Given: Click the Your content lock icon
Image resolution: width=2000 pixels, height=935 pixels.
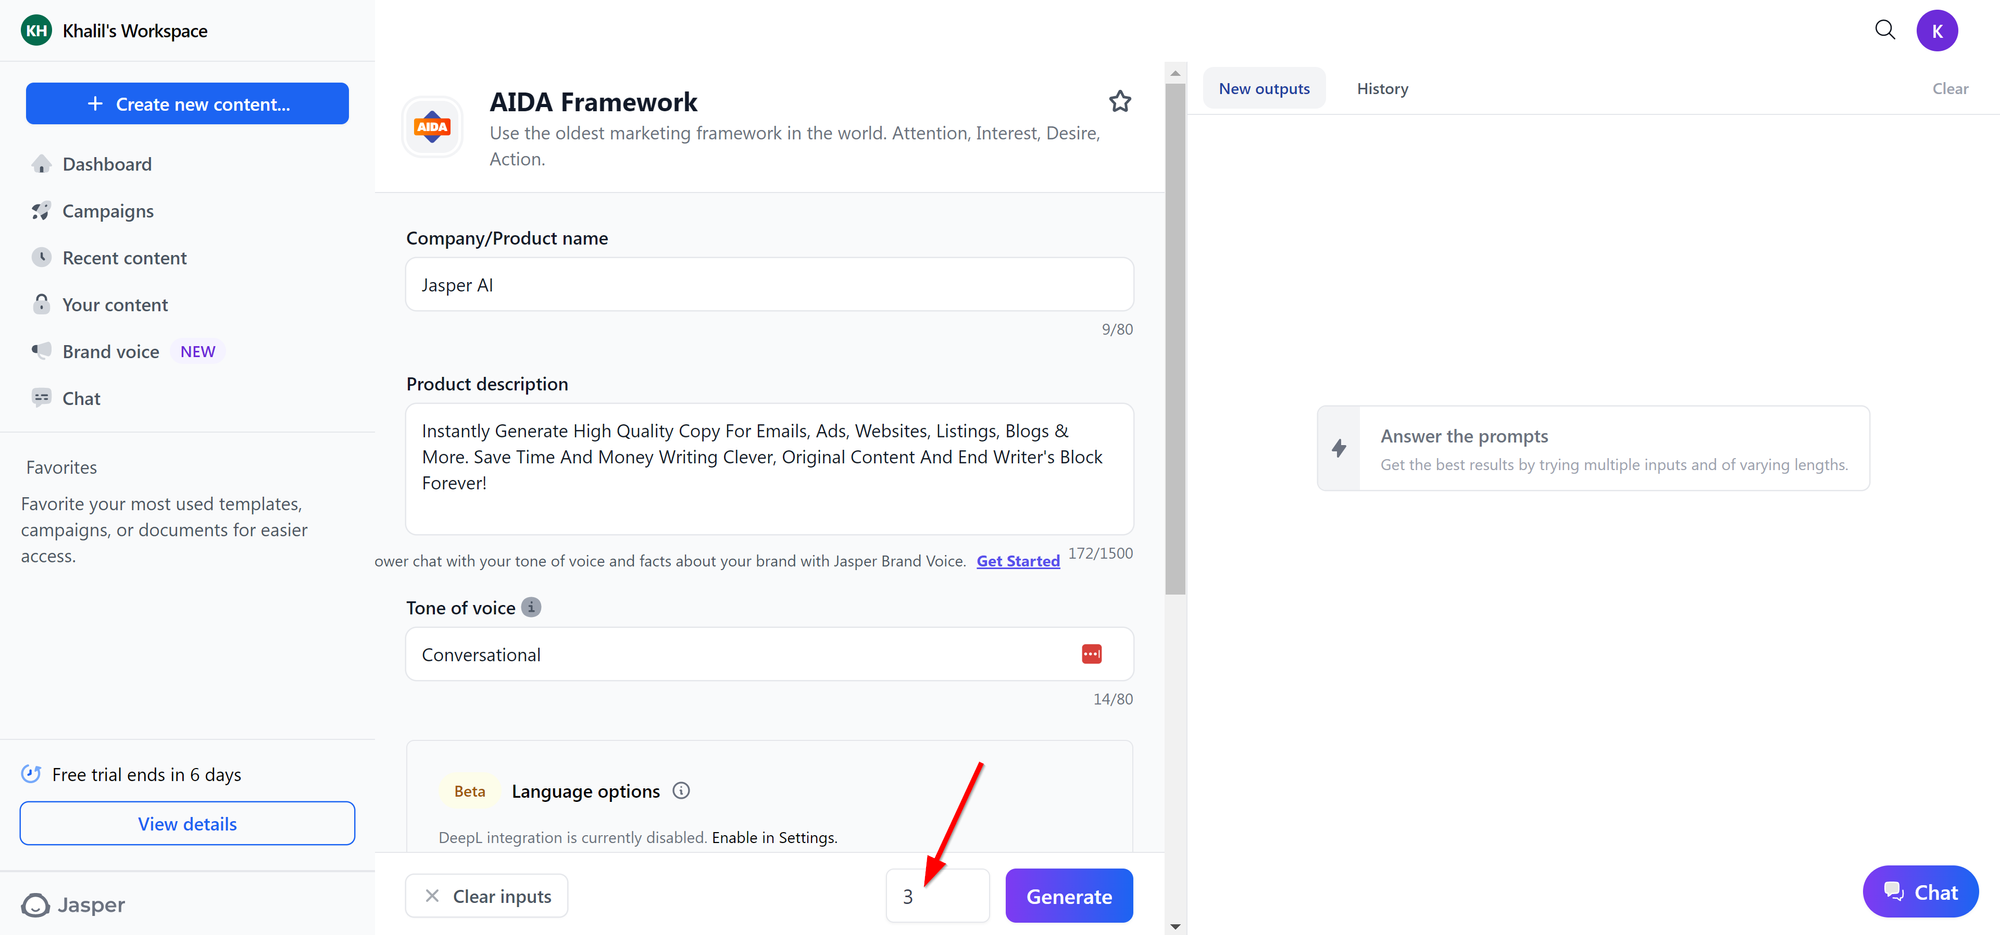Looking at the screenshot, I should pyautogui.click(x=41, y=304).
